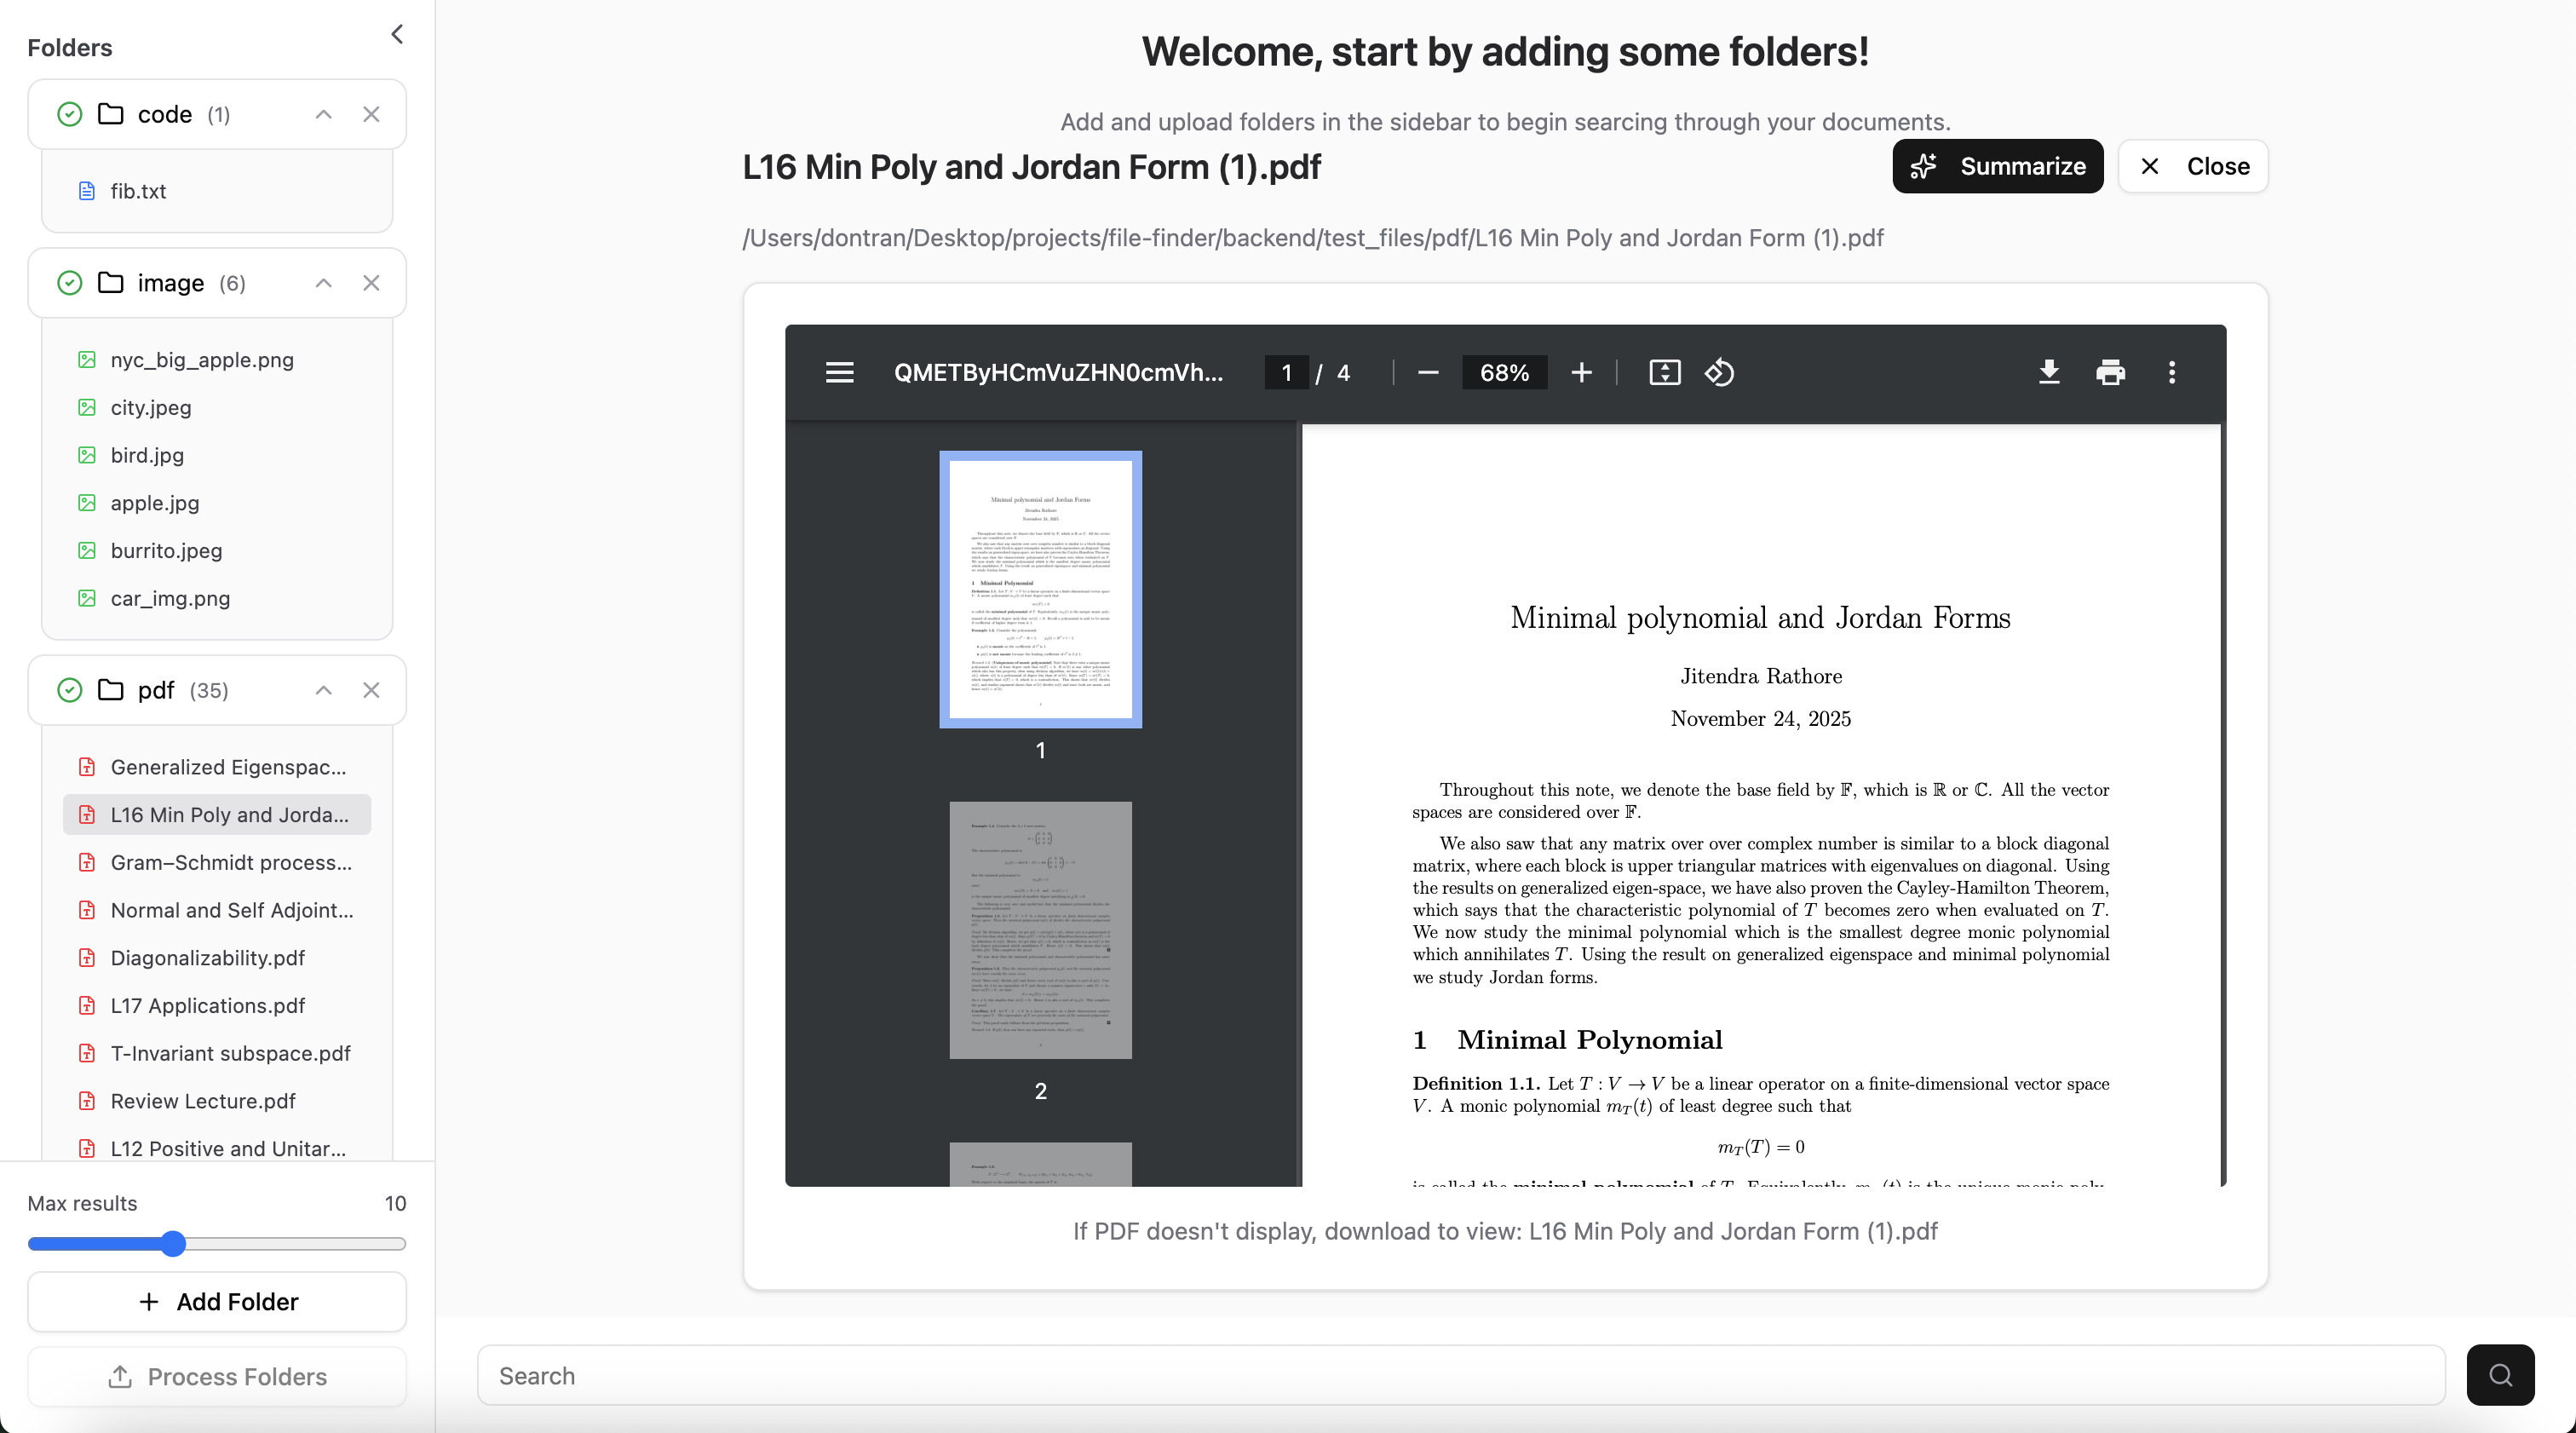This screenshot has width=2576, height=1433.
Task: Click the dark search magnifier button
Action: 2499,1375
